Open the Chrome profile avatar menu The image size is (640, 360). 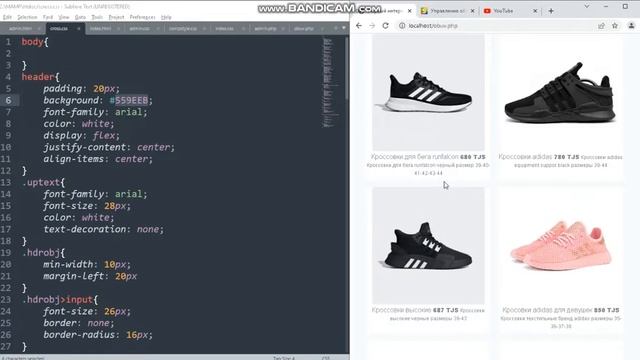point(631,26)
